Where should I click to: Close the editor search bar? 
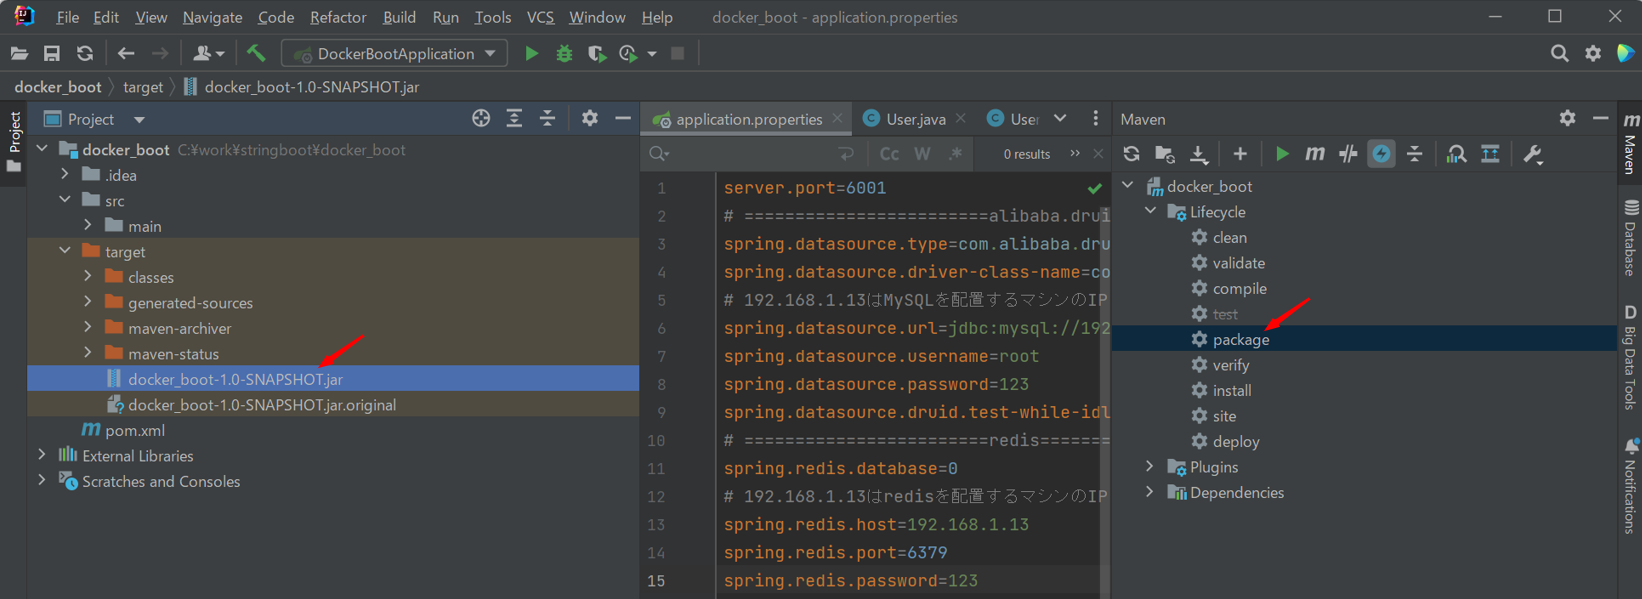(x=1098, y=154)
